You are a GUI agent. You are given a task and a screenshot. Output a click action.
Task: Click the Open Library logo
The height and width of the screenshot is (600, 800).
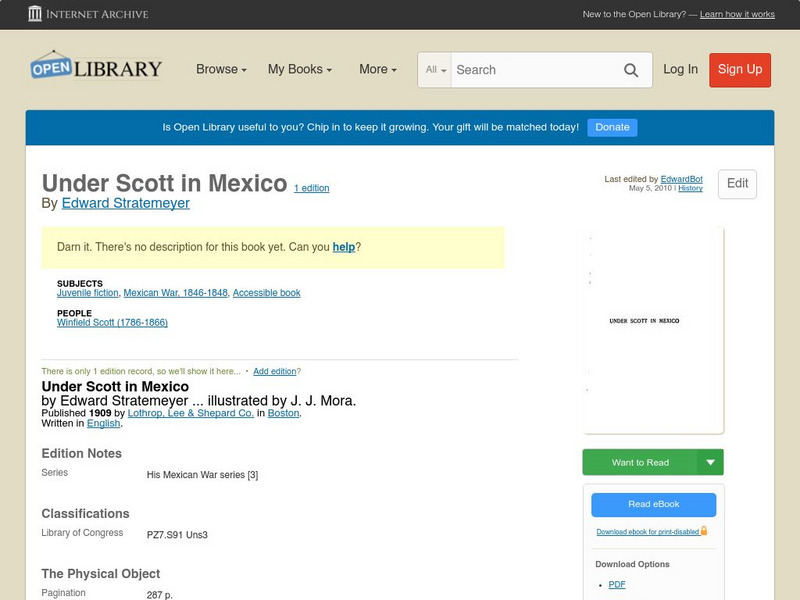point(95,66)
